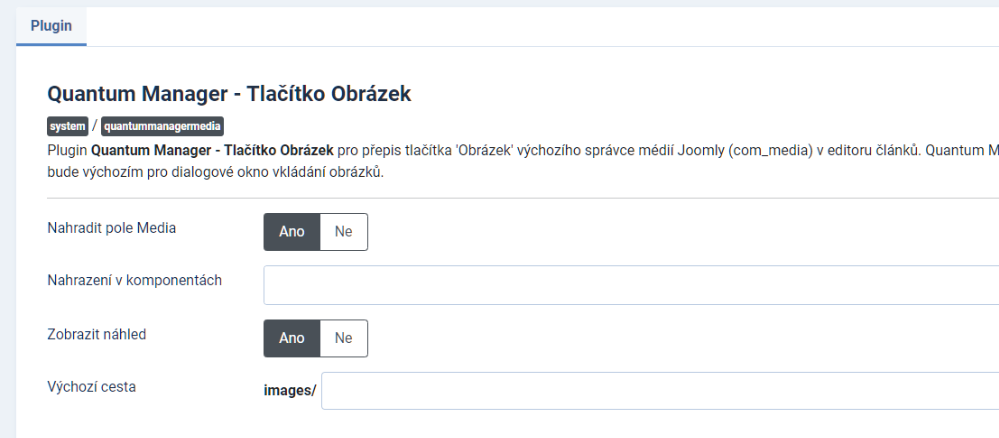Click the Výchozí cesta path input field
The height and width of the screenshot is (438, 999).
(x=660, y=391)
